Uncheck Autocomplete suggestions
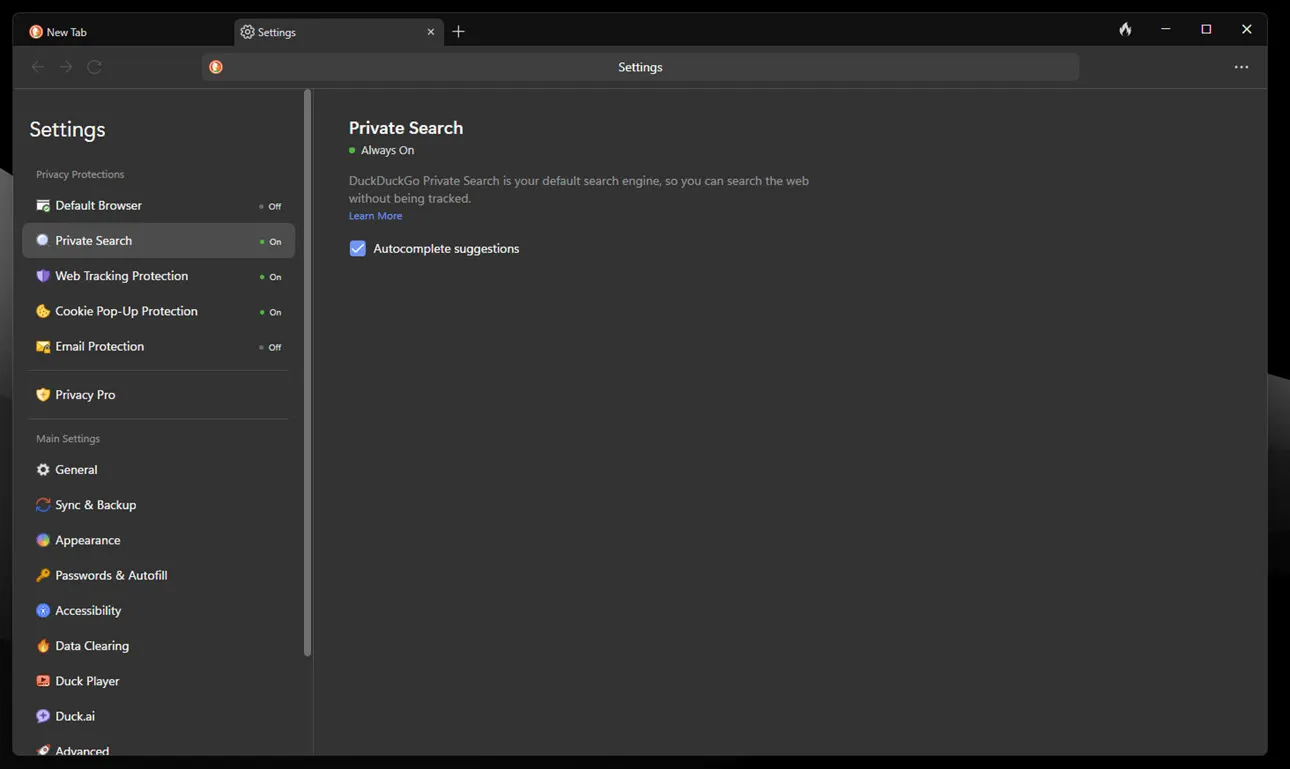The height and width of the screenshot is (769, 1290). [357, 248]
